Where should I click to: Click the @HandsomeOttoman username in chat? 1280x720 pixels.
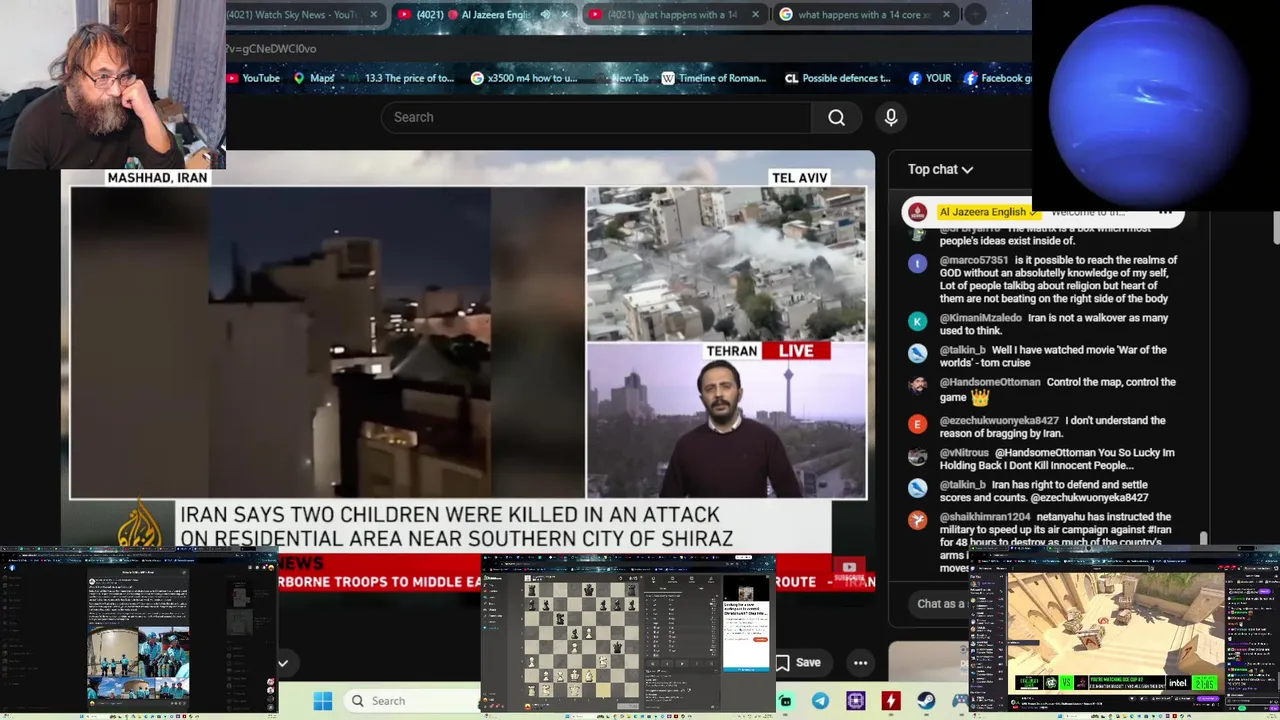pyautogui.click(x=990, y=382)
